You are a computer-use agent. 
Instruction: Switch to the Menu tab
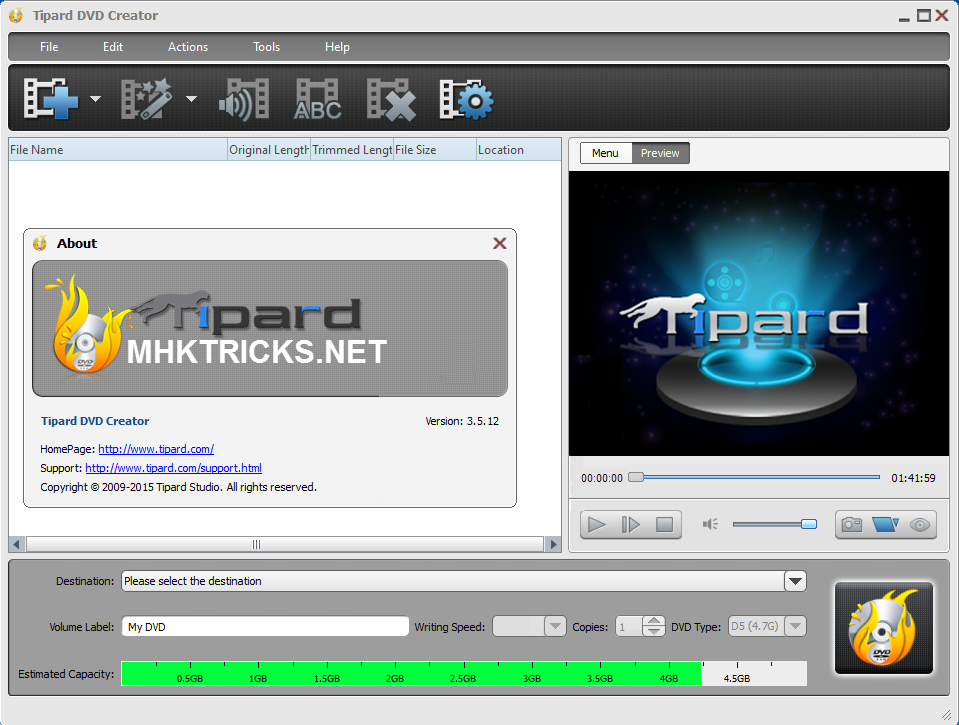(605, 153)
